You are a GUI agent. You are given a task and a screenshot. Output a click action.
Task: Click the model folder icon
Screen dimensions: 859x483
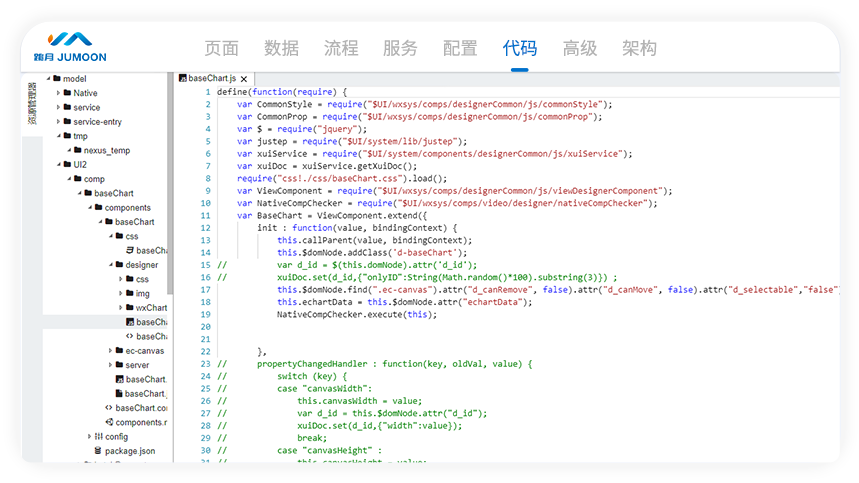[57, 78]
